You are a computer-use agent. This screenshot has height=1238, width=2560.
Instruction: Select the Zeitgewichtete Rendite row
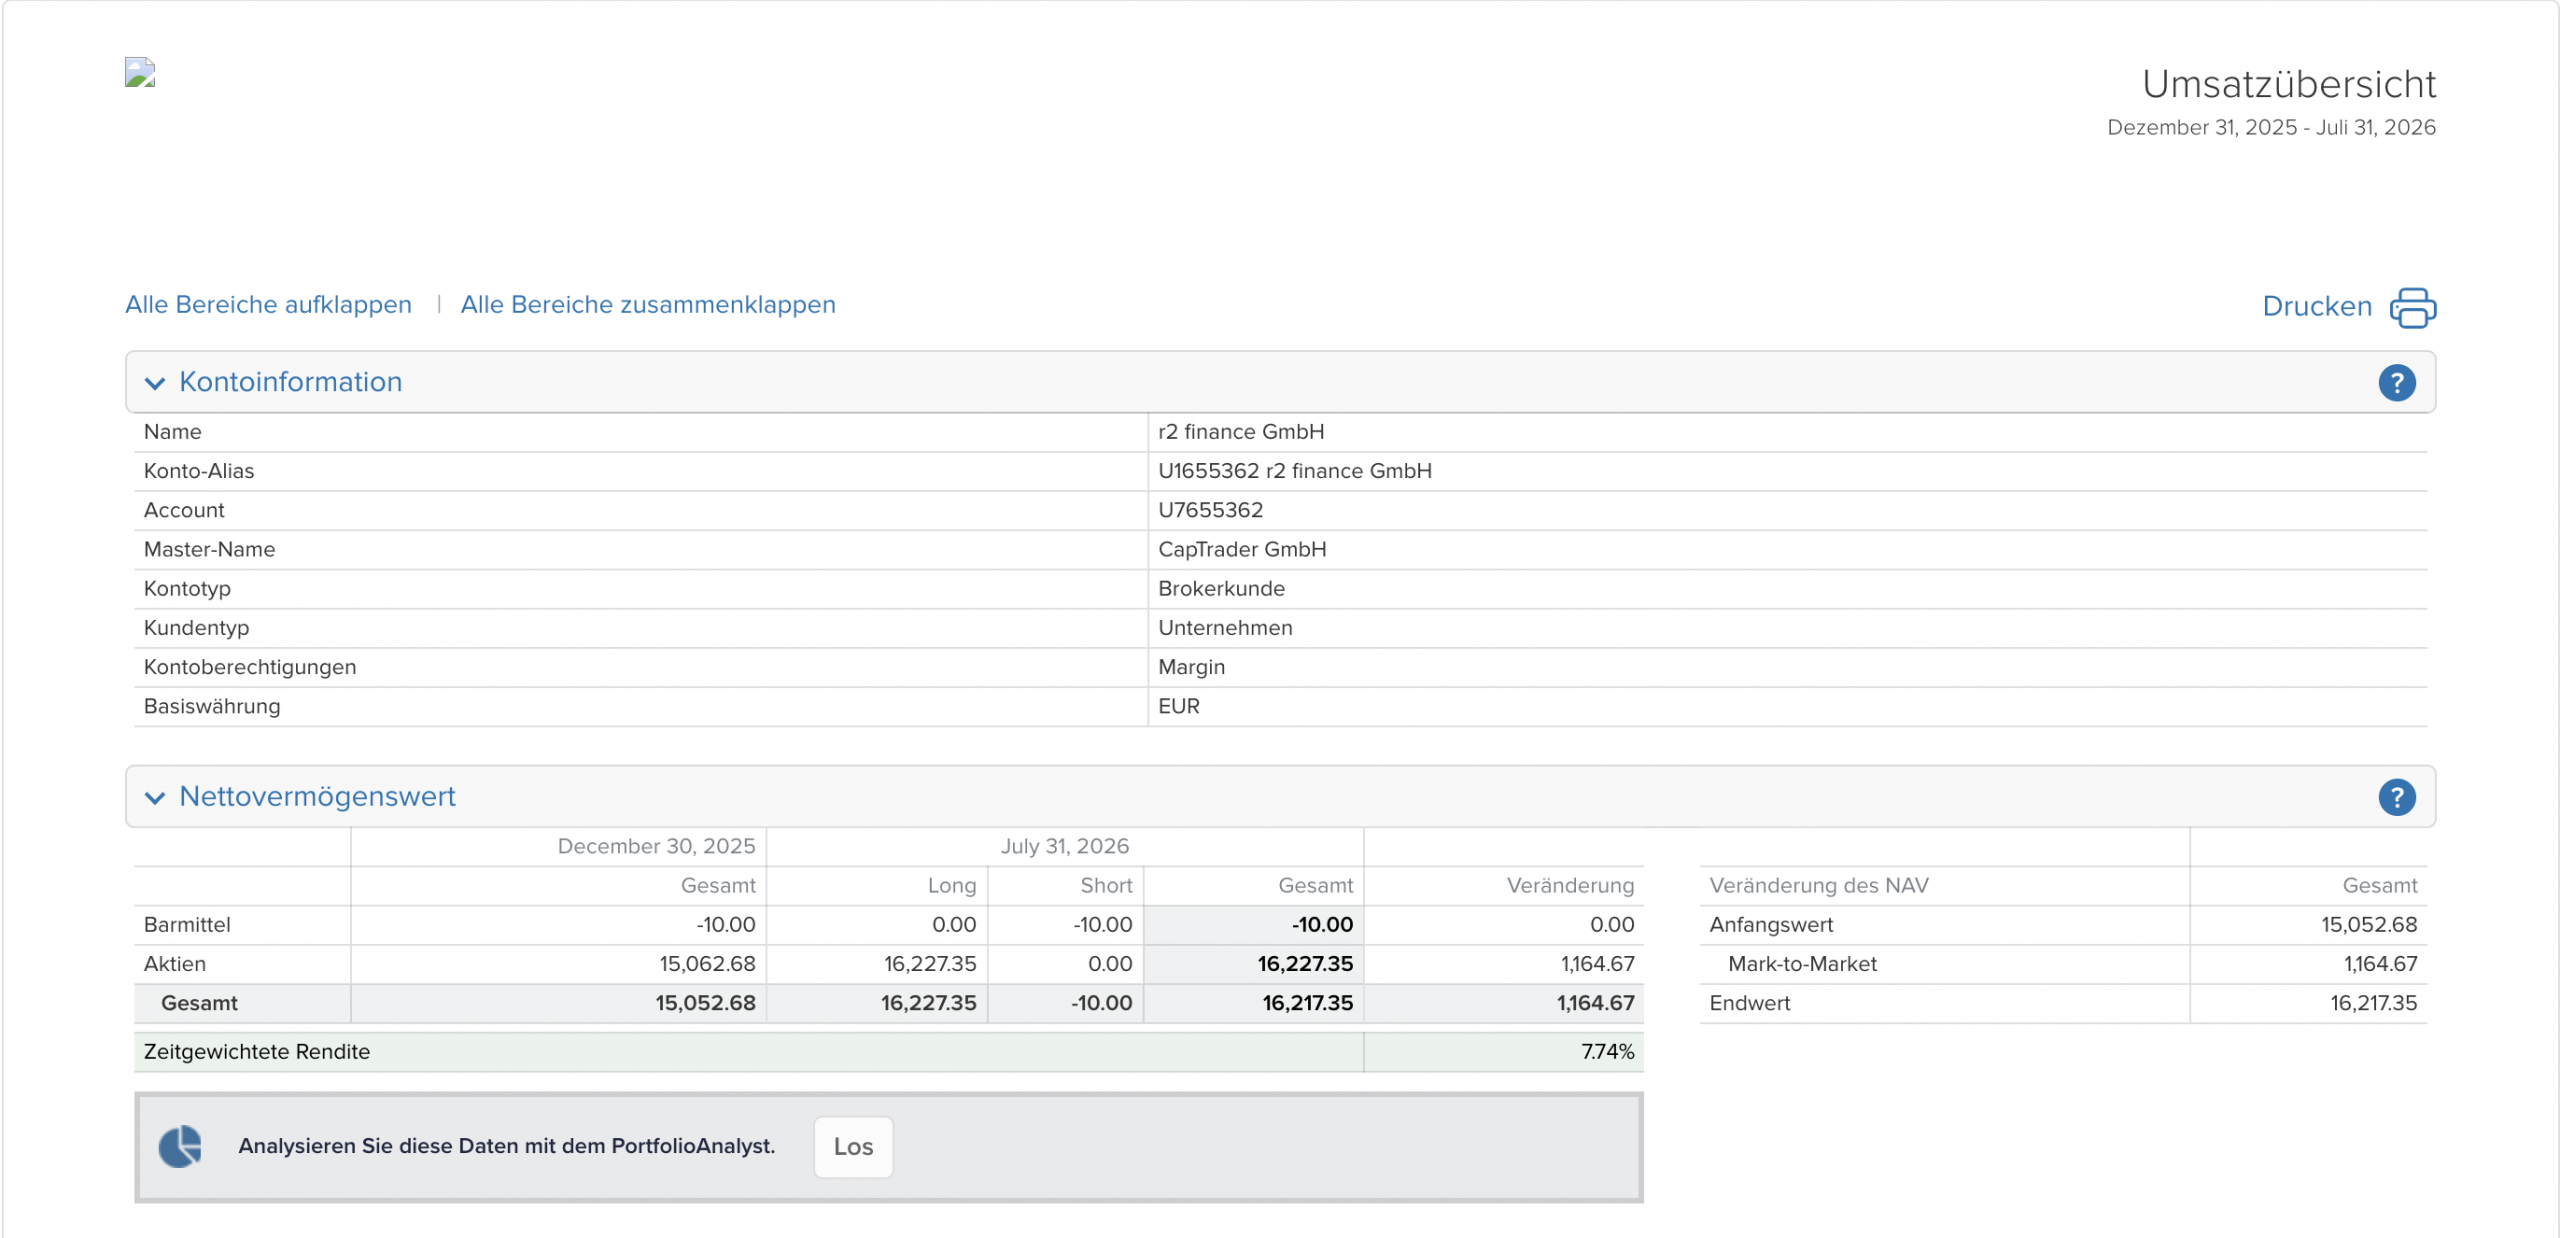pos(888,1052)
